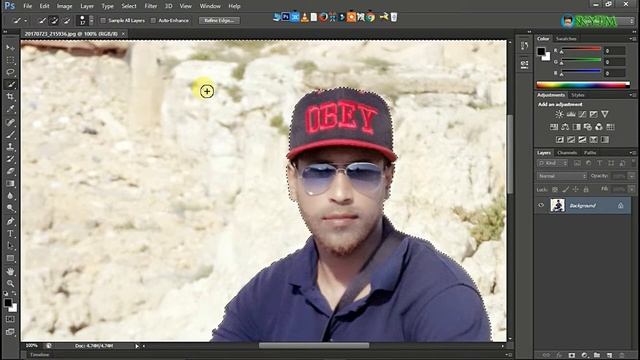Close the 20170723_215936.jpg document tab
The height and width of the screenshot is (360, 640).
tap(123, 34)
